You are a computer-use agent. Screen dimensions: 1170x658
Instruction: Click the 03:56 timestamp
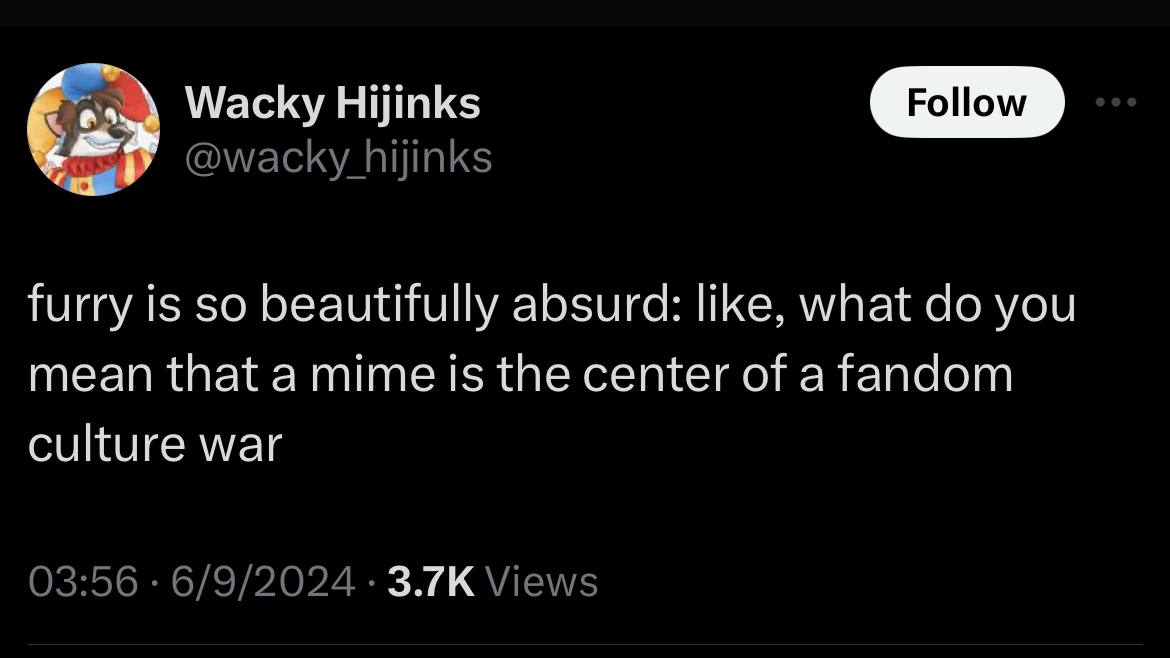point(84,582)
